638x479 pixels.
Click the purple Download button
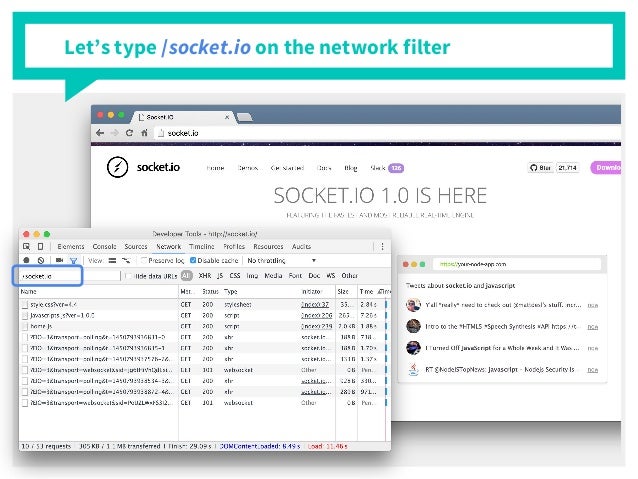(x=606, y=168)
